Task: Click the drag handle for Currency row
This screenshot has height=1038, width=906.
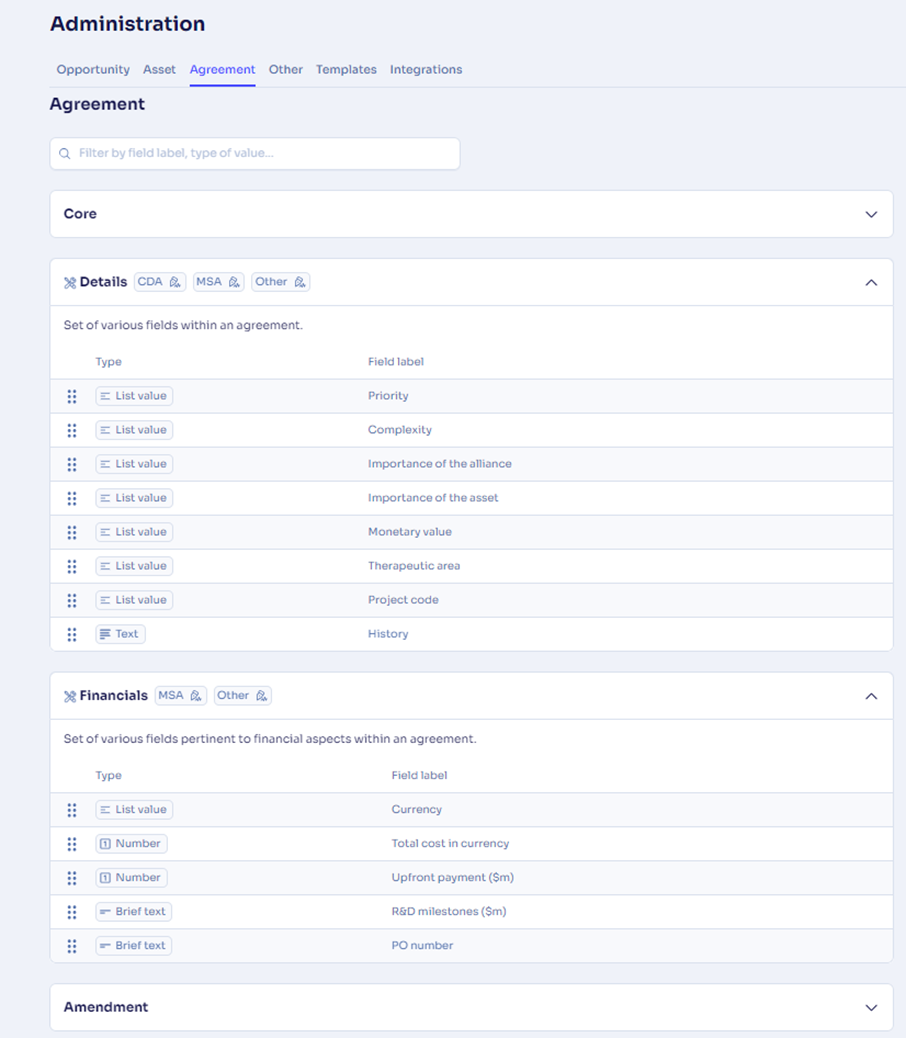Action: click(71, 810)
